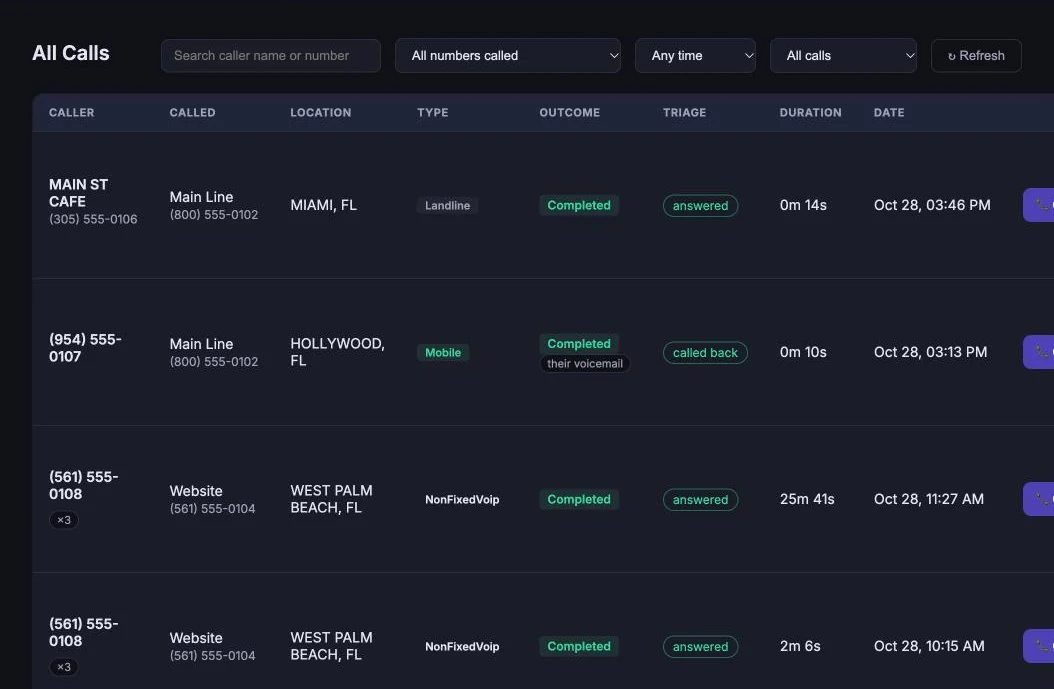Click the answered badge in the 10:15 AM row

coord(700,647)
